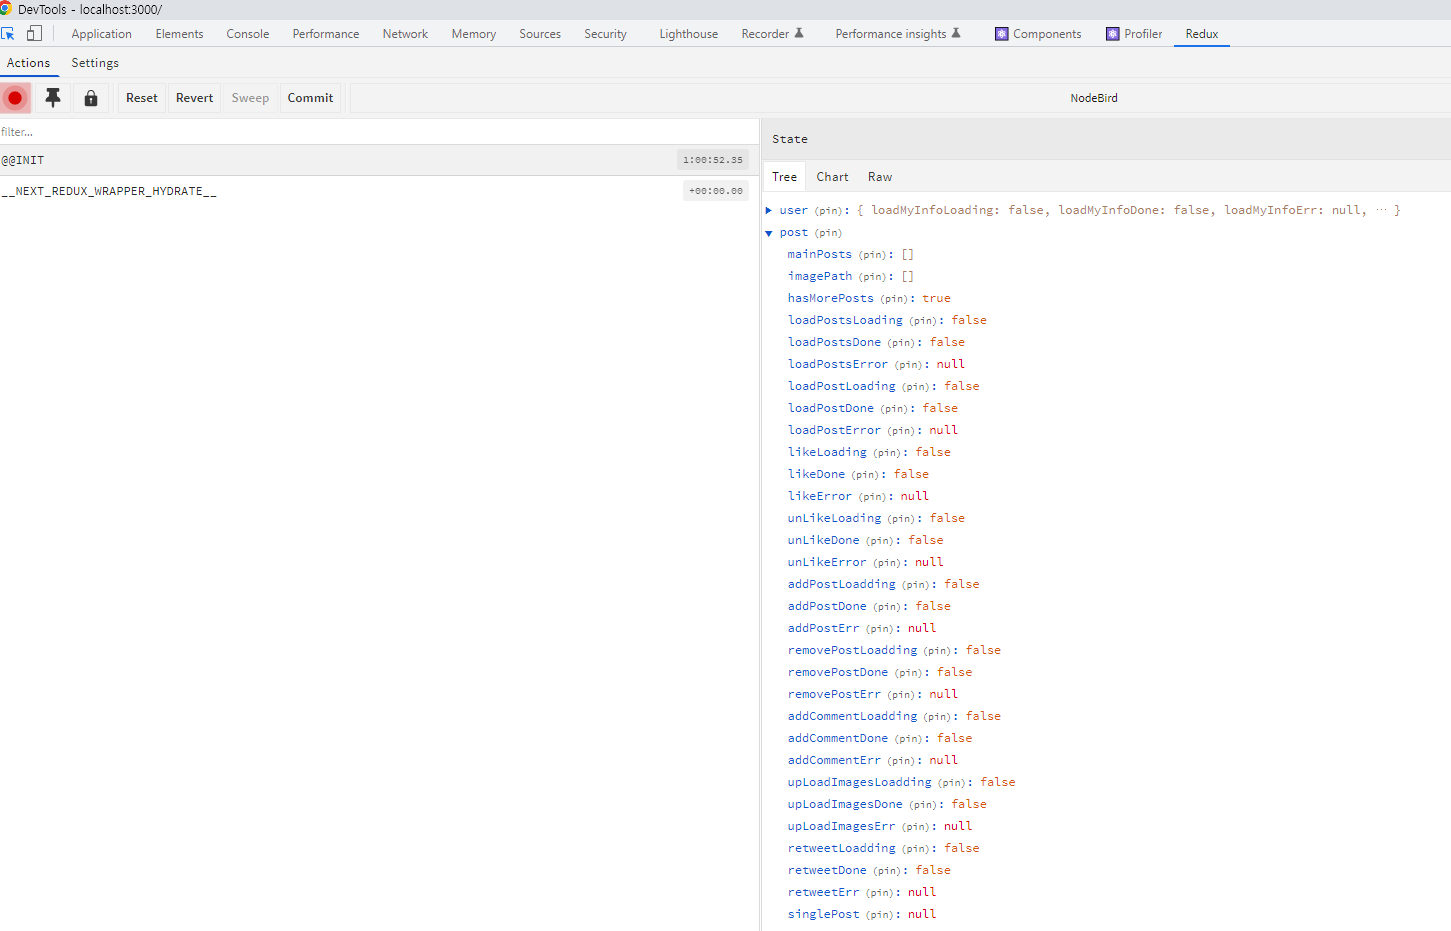Click the post key label
Image resolution: width=1451 pixels, height=931 pixels.
[794, 232]
